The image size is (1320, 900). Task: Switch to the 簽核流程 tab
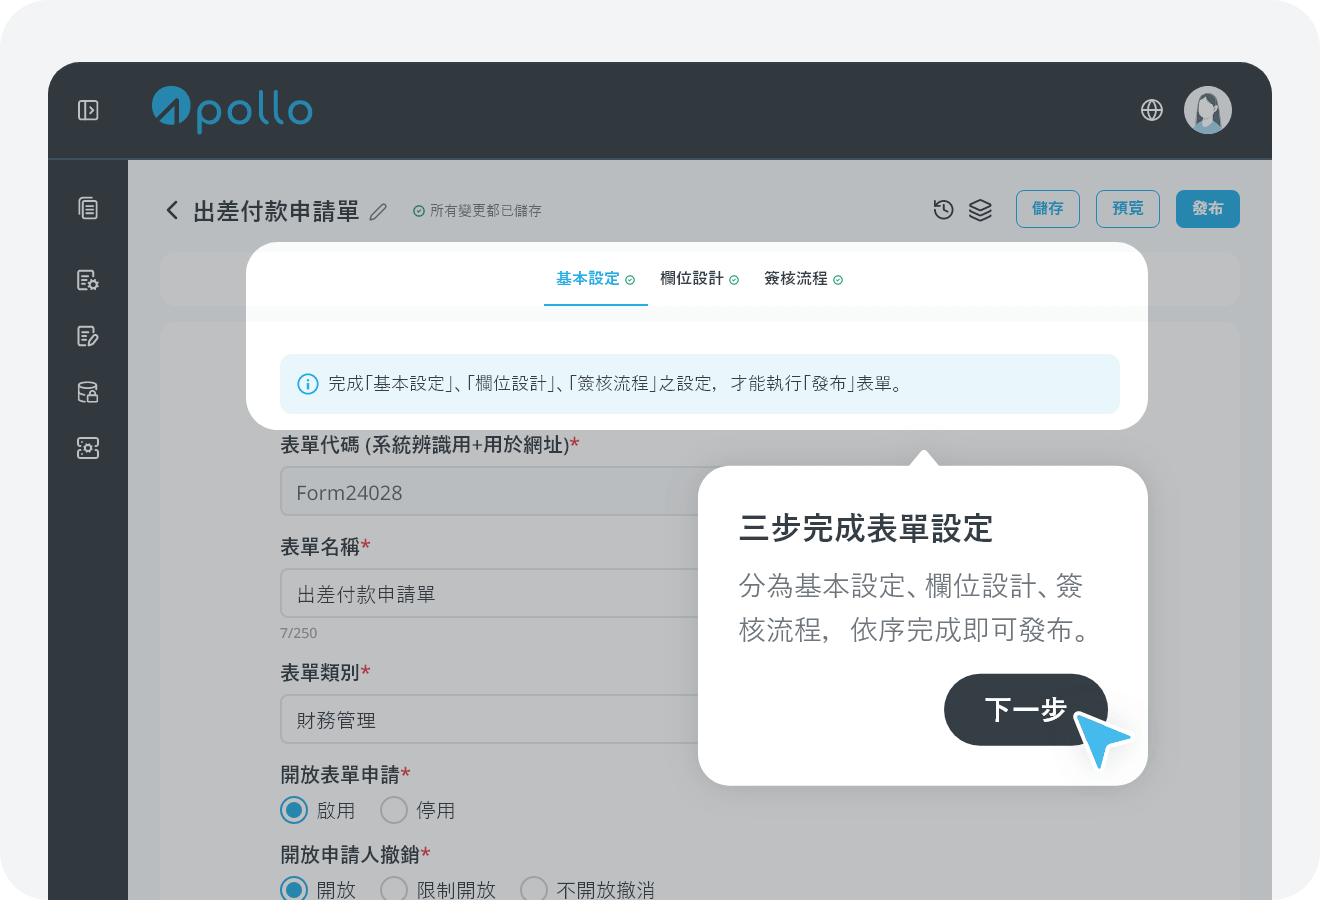tap(804, 279)
